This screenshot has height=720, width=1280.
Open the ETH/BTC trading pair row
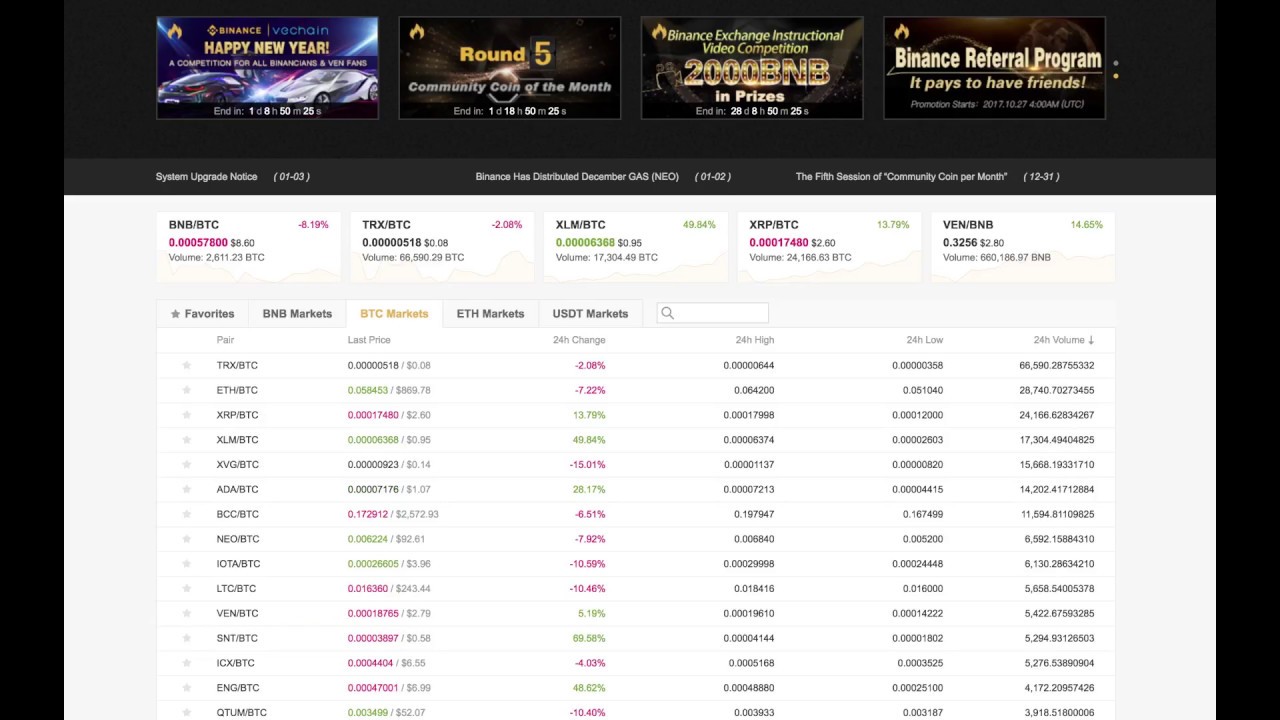pyautogui.click(x=635, y=390)
